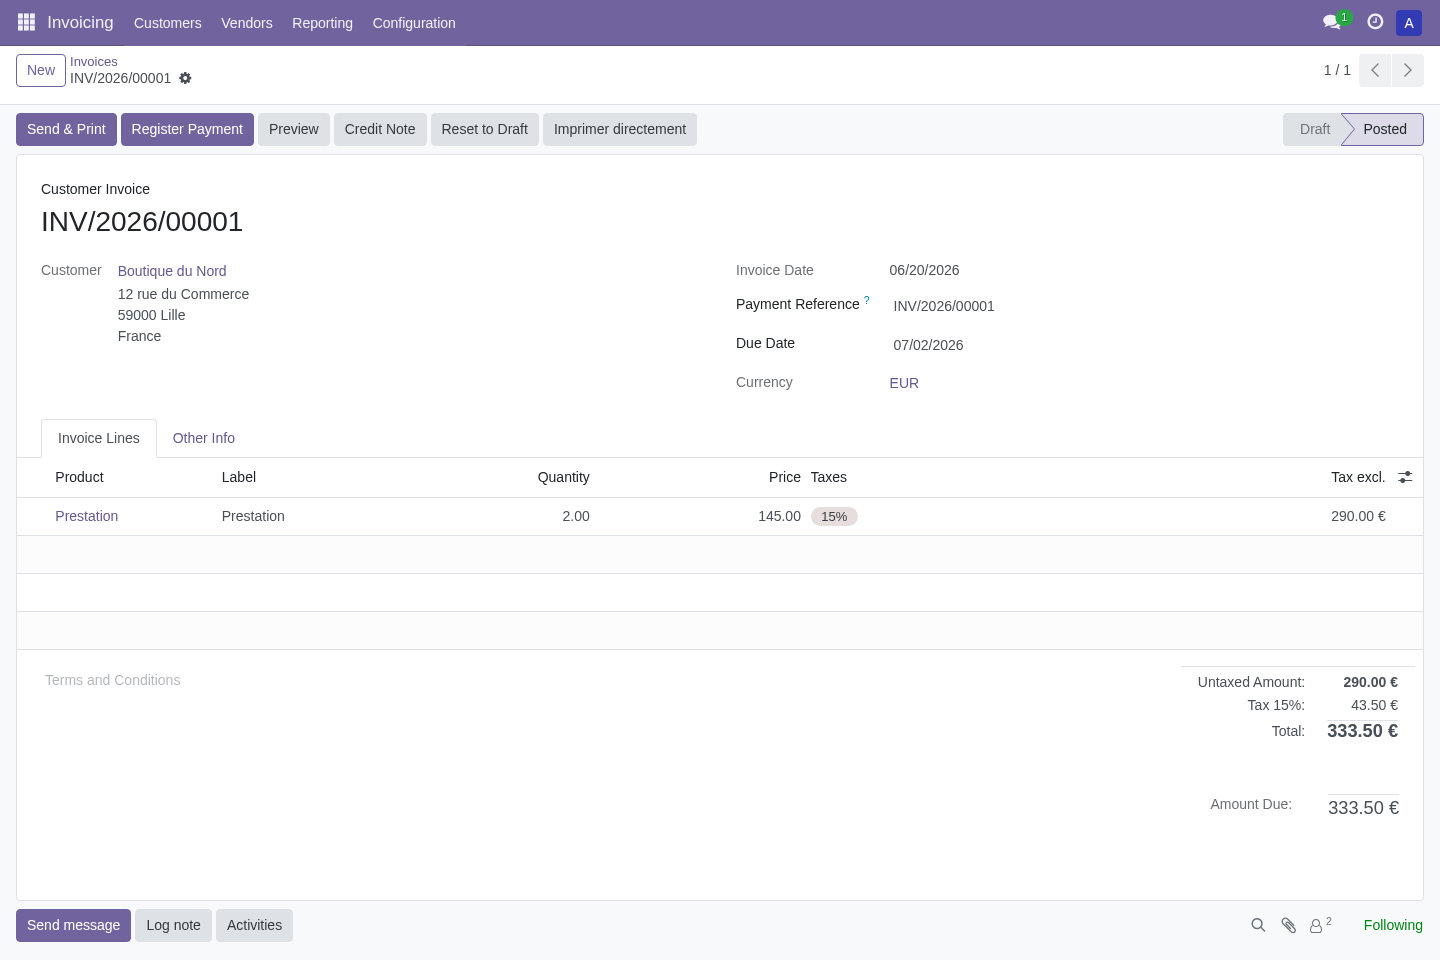This screenshot has height=960, width=1440.
Task: Go to next record arrow
Action: point(1407,70)
